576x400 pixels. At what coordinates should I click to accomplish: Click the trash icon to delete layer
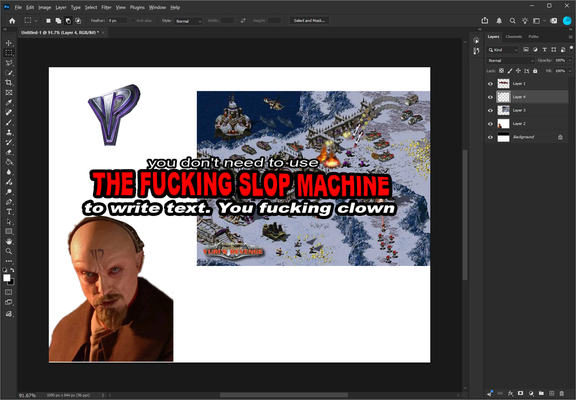(561, 393)
